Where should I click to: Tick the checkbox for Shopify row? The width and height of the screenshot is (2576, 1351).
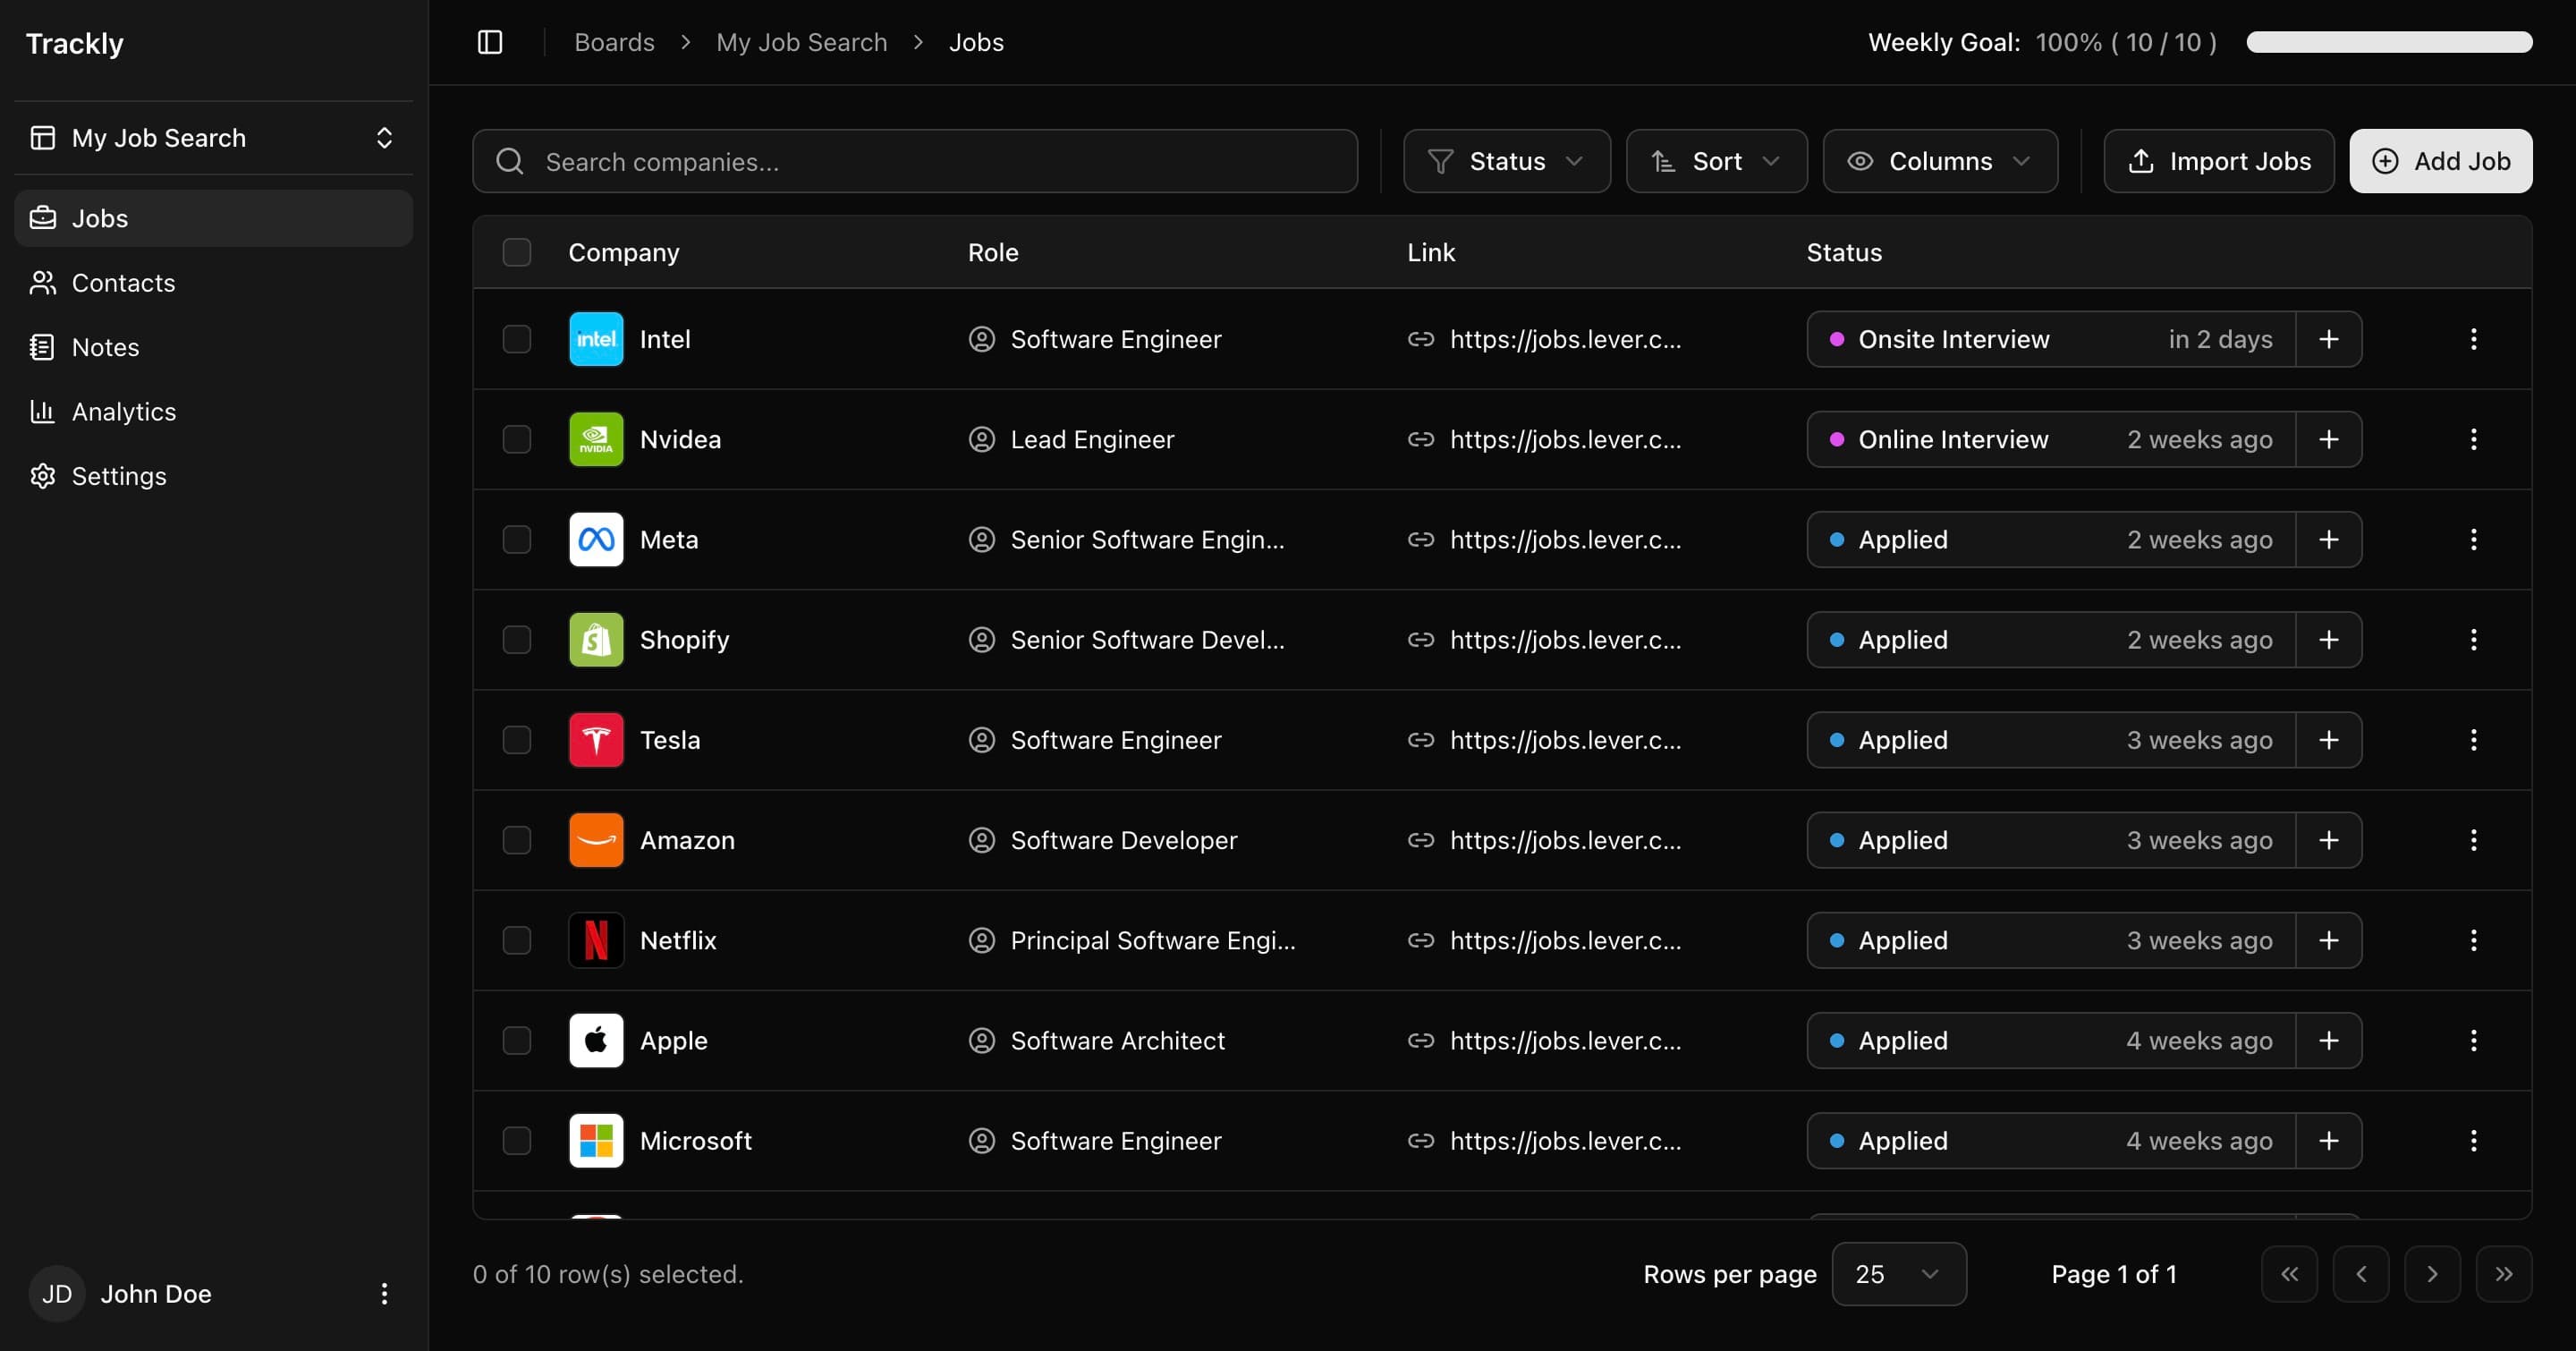(517, 640)
